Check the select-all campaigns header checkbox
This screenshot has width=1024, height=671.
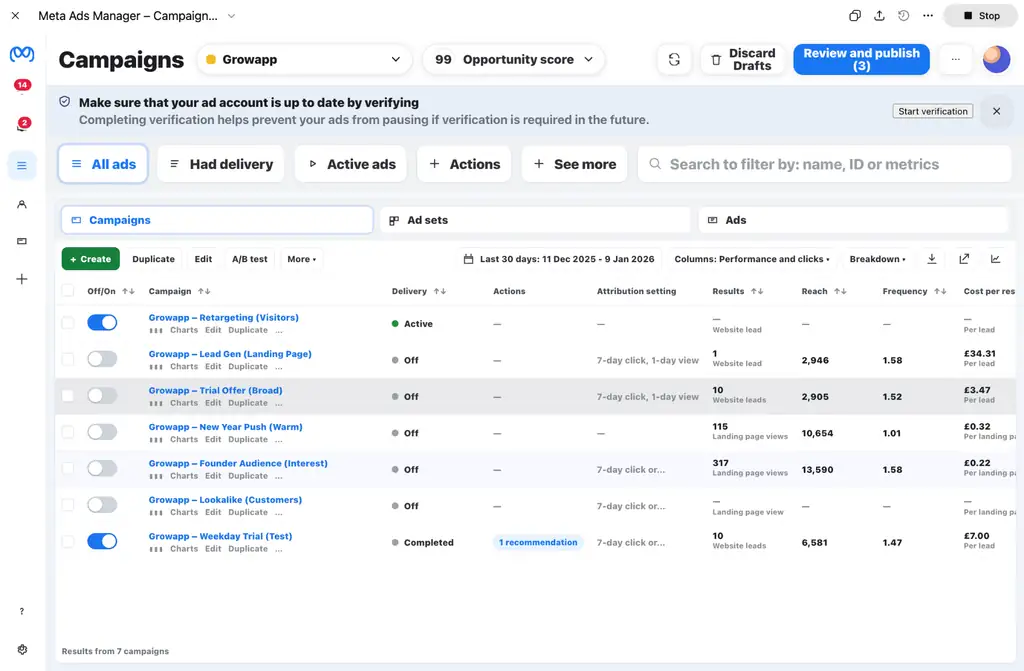pyautogui.click(x=68, y=291)
